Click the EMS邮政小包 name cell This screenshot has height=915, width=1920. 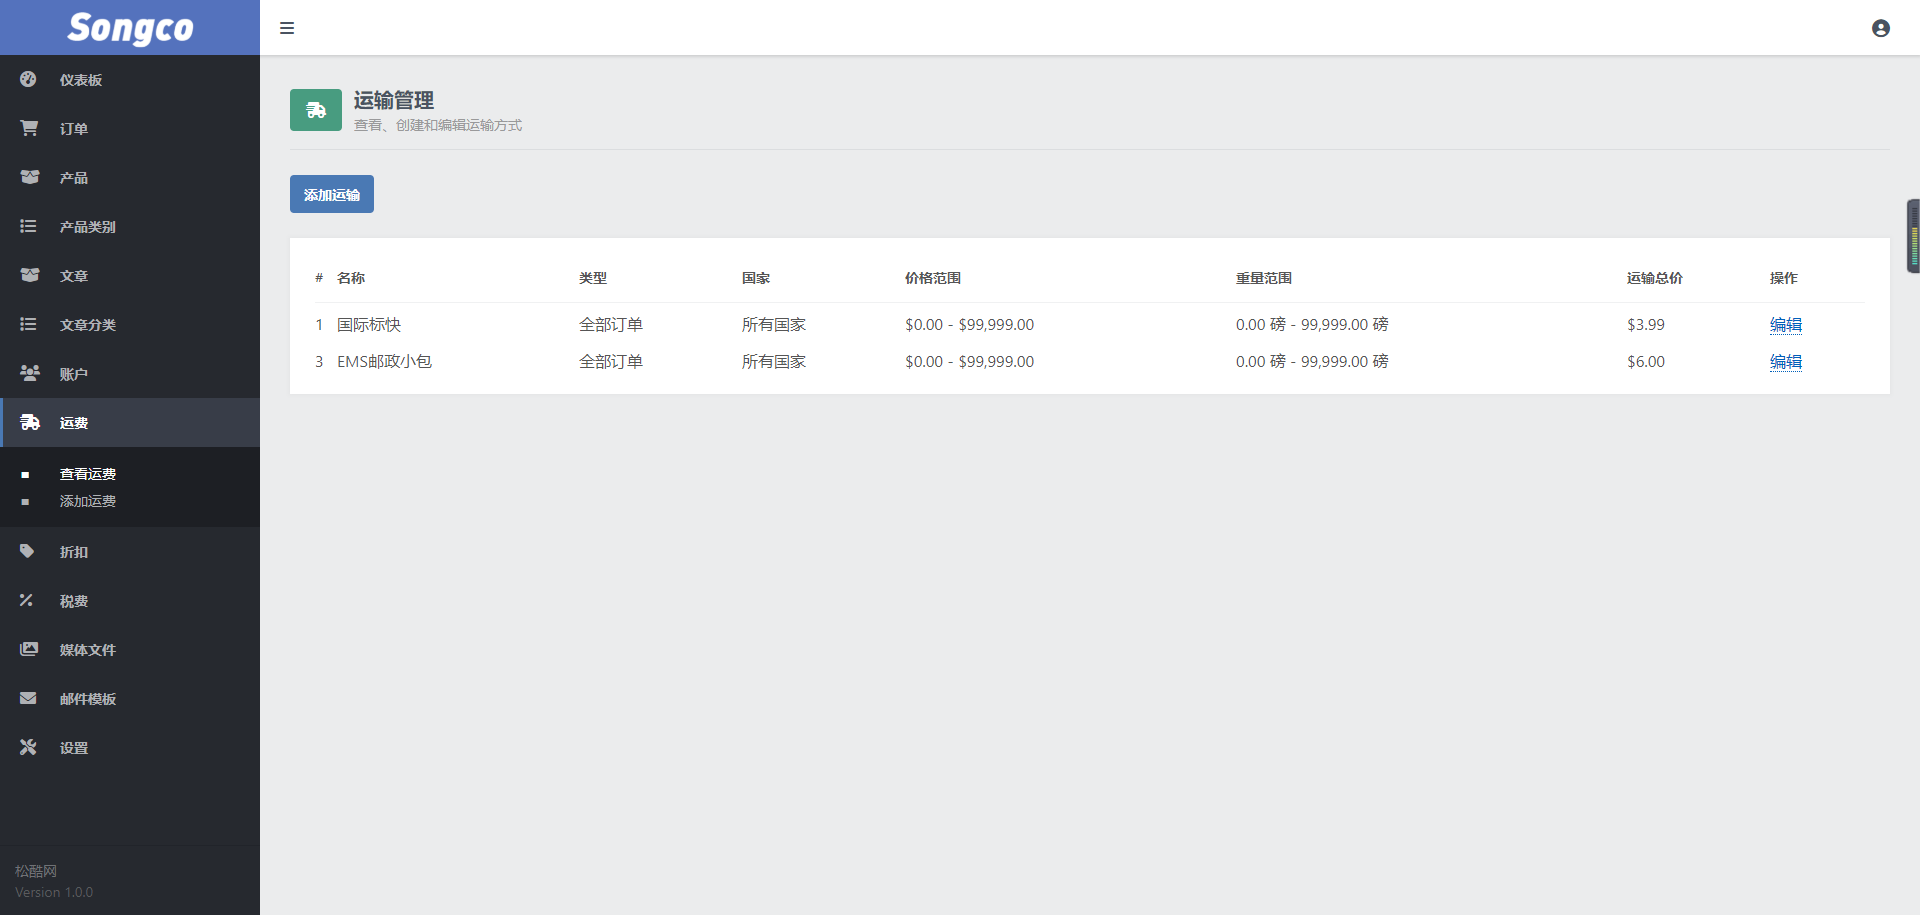coord(385,362)
